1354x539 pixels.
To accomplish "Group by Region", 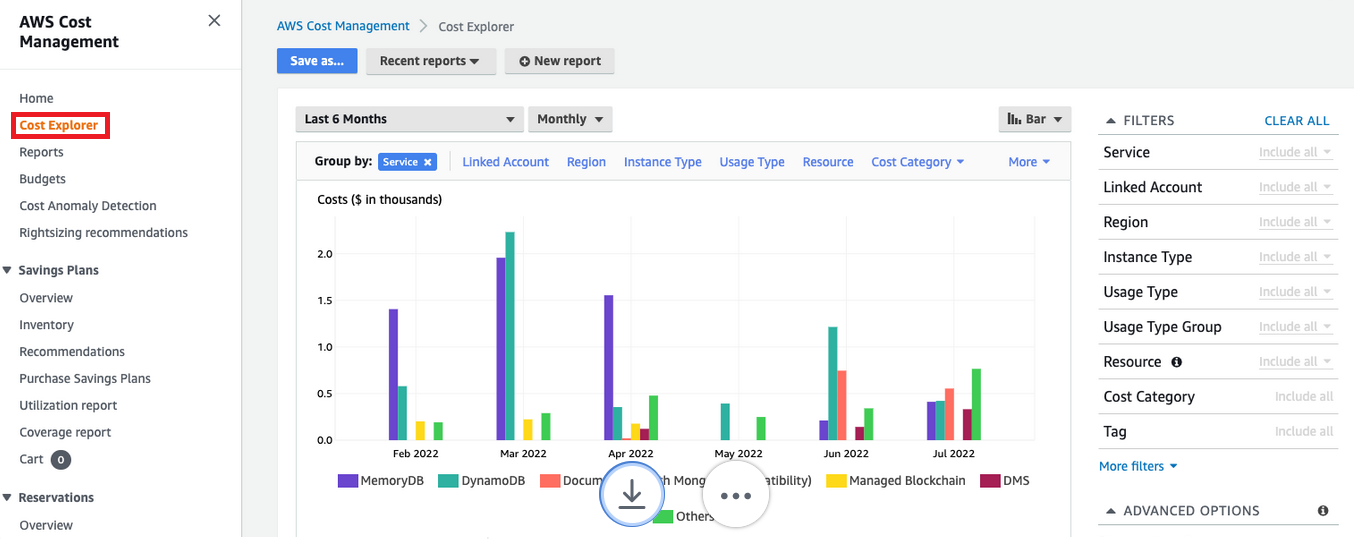I will (586, 162).
